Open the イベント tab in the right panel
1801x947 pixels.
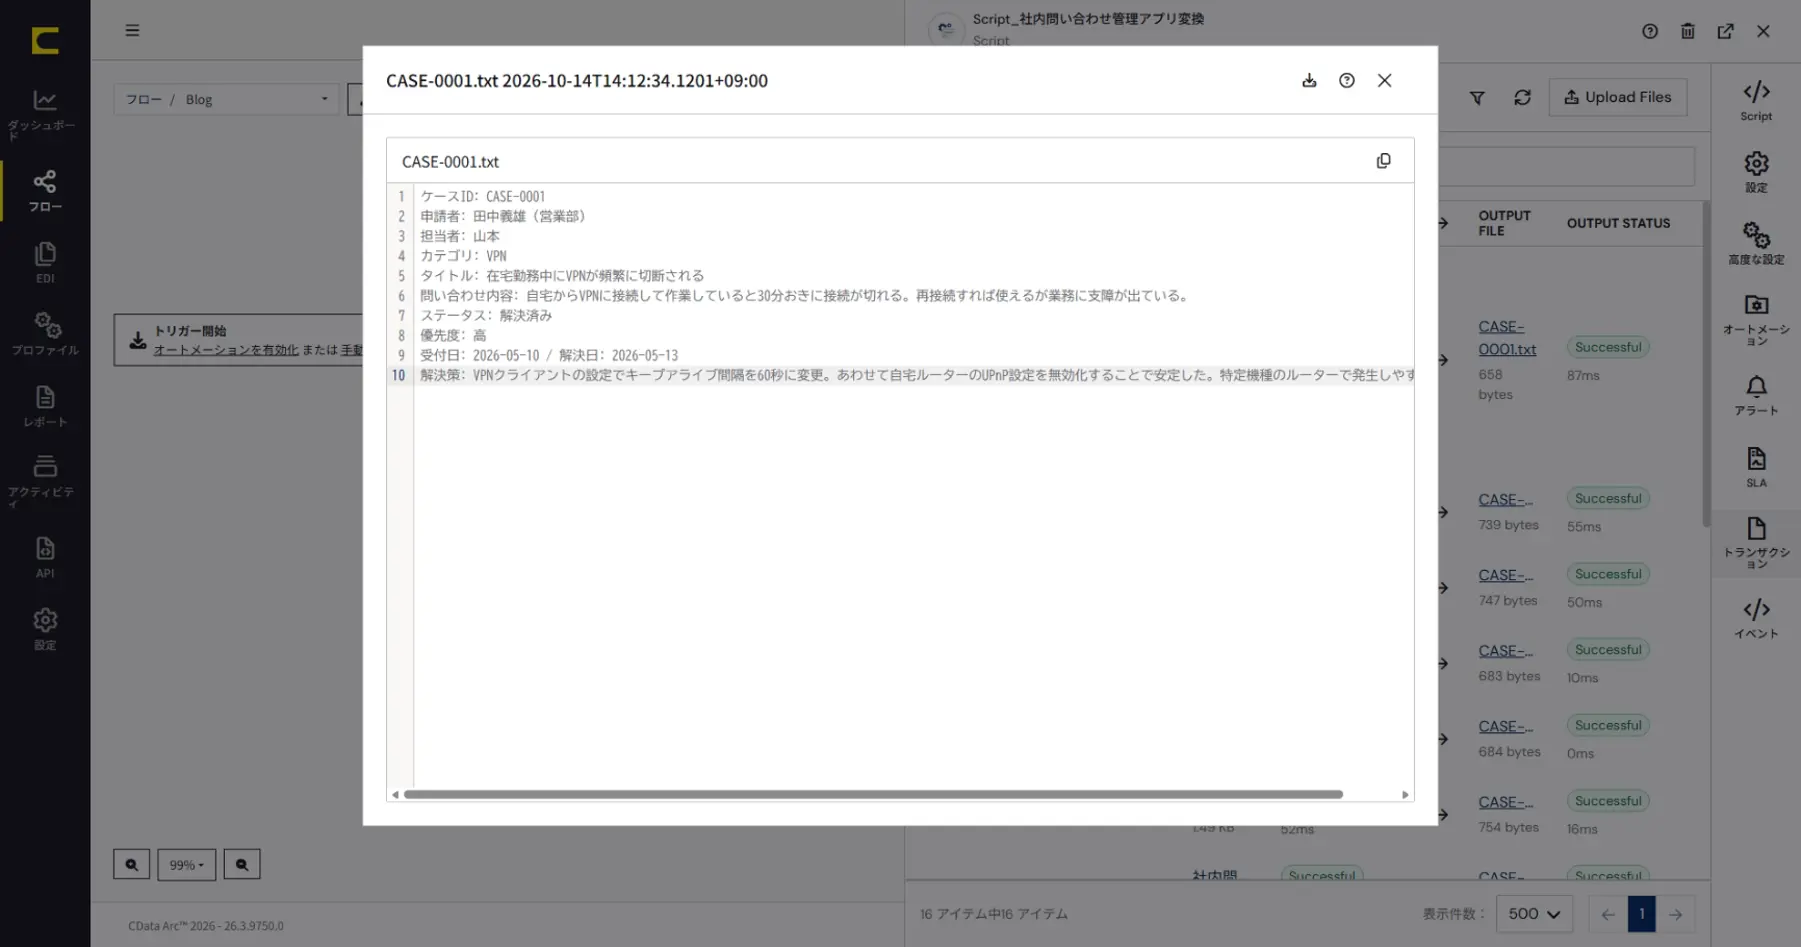click(x=1756, y=618)
